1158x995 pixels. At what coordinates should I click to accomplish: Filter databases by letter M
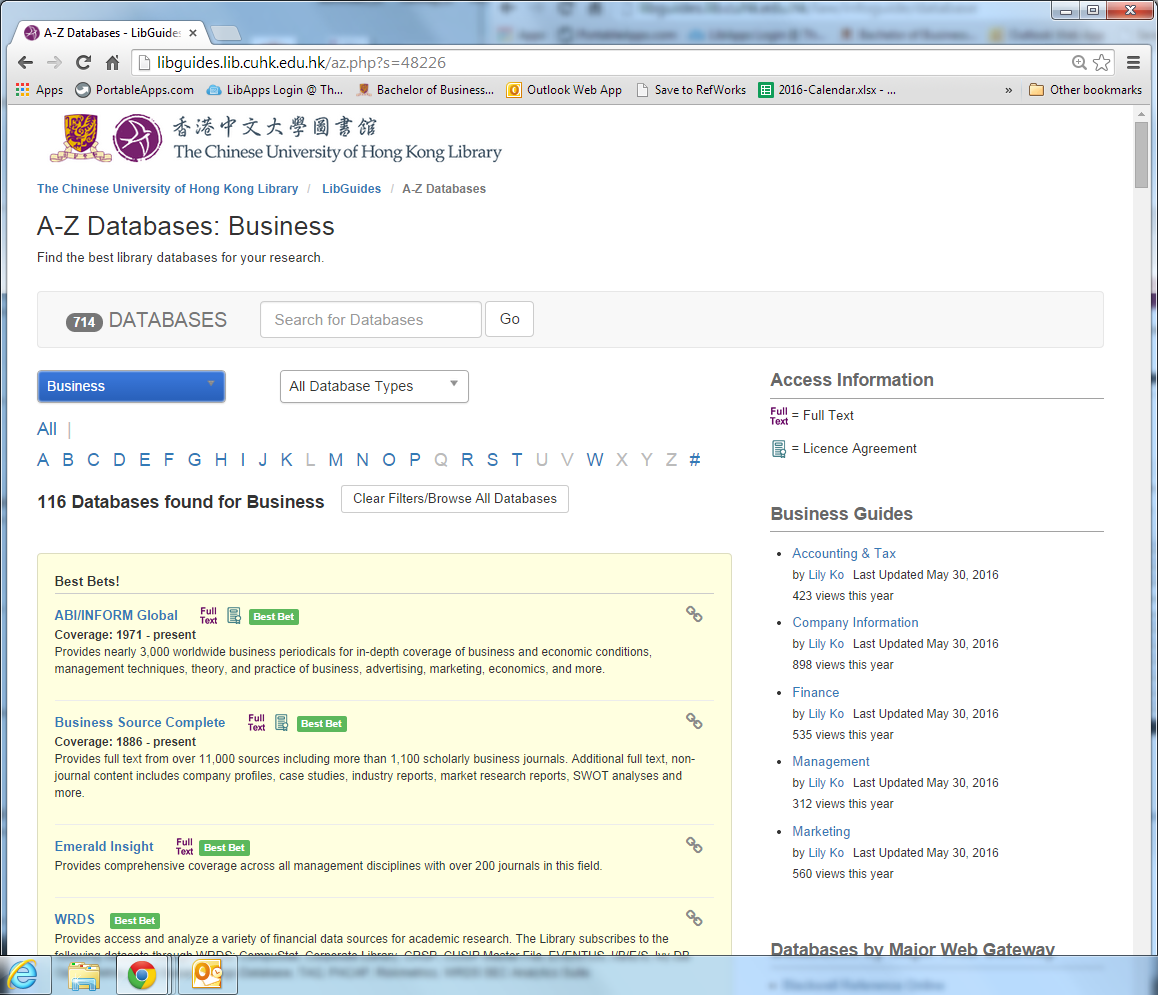point(336,460)
